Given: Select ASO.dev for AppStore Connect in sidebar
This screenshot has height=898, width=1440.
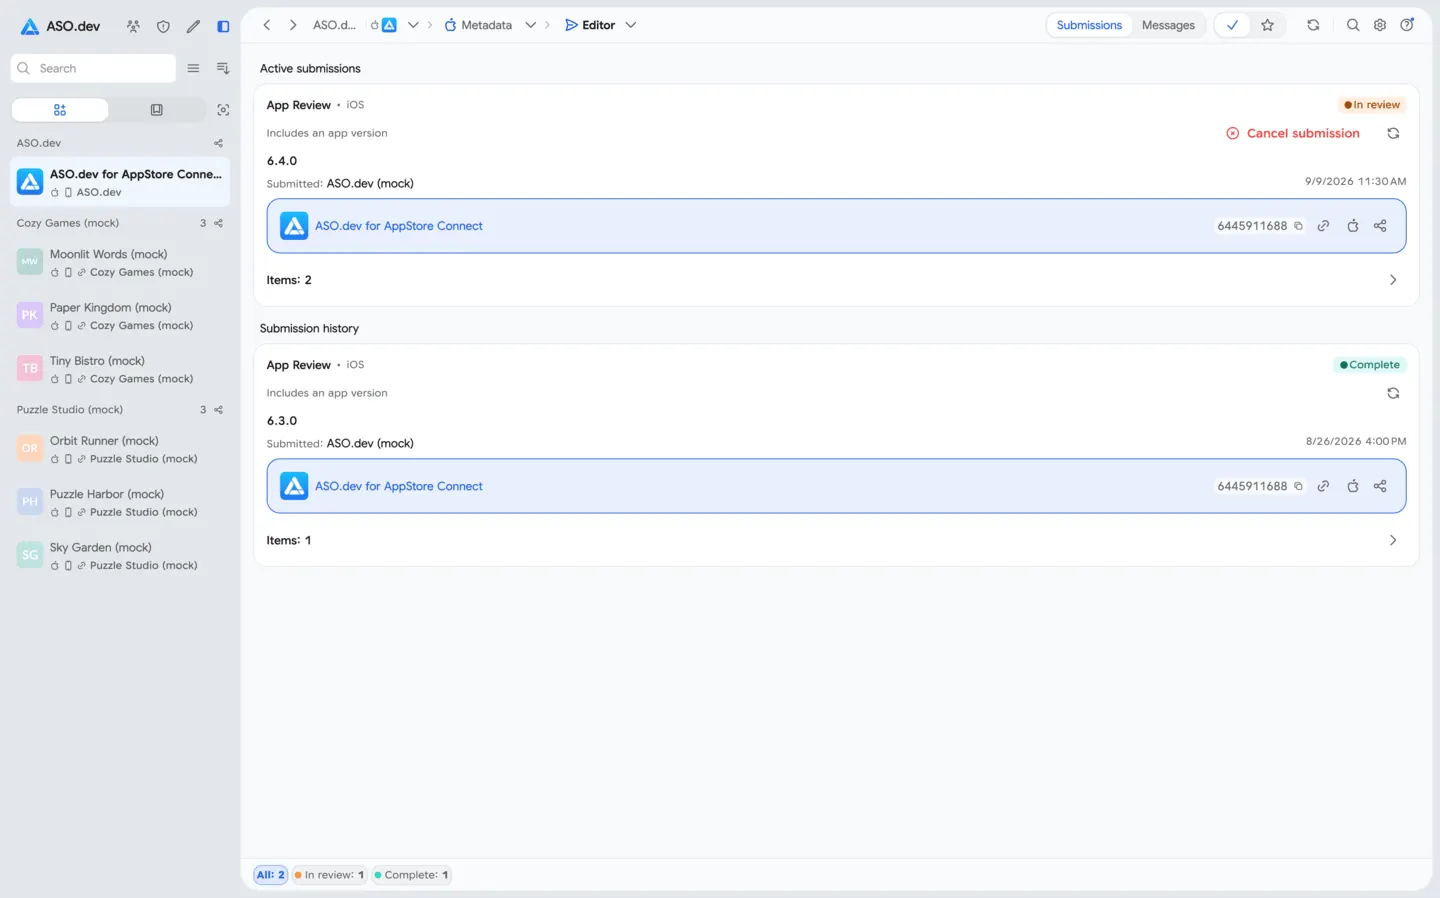Looking at the screenshot, I should 120,182.
